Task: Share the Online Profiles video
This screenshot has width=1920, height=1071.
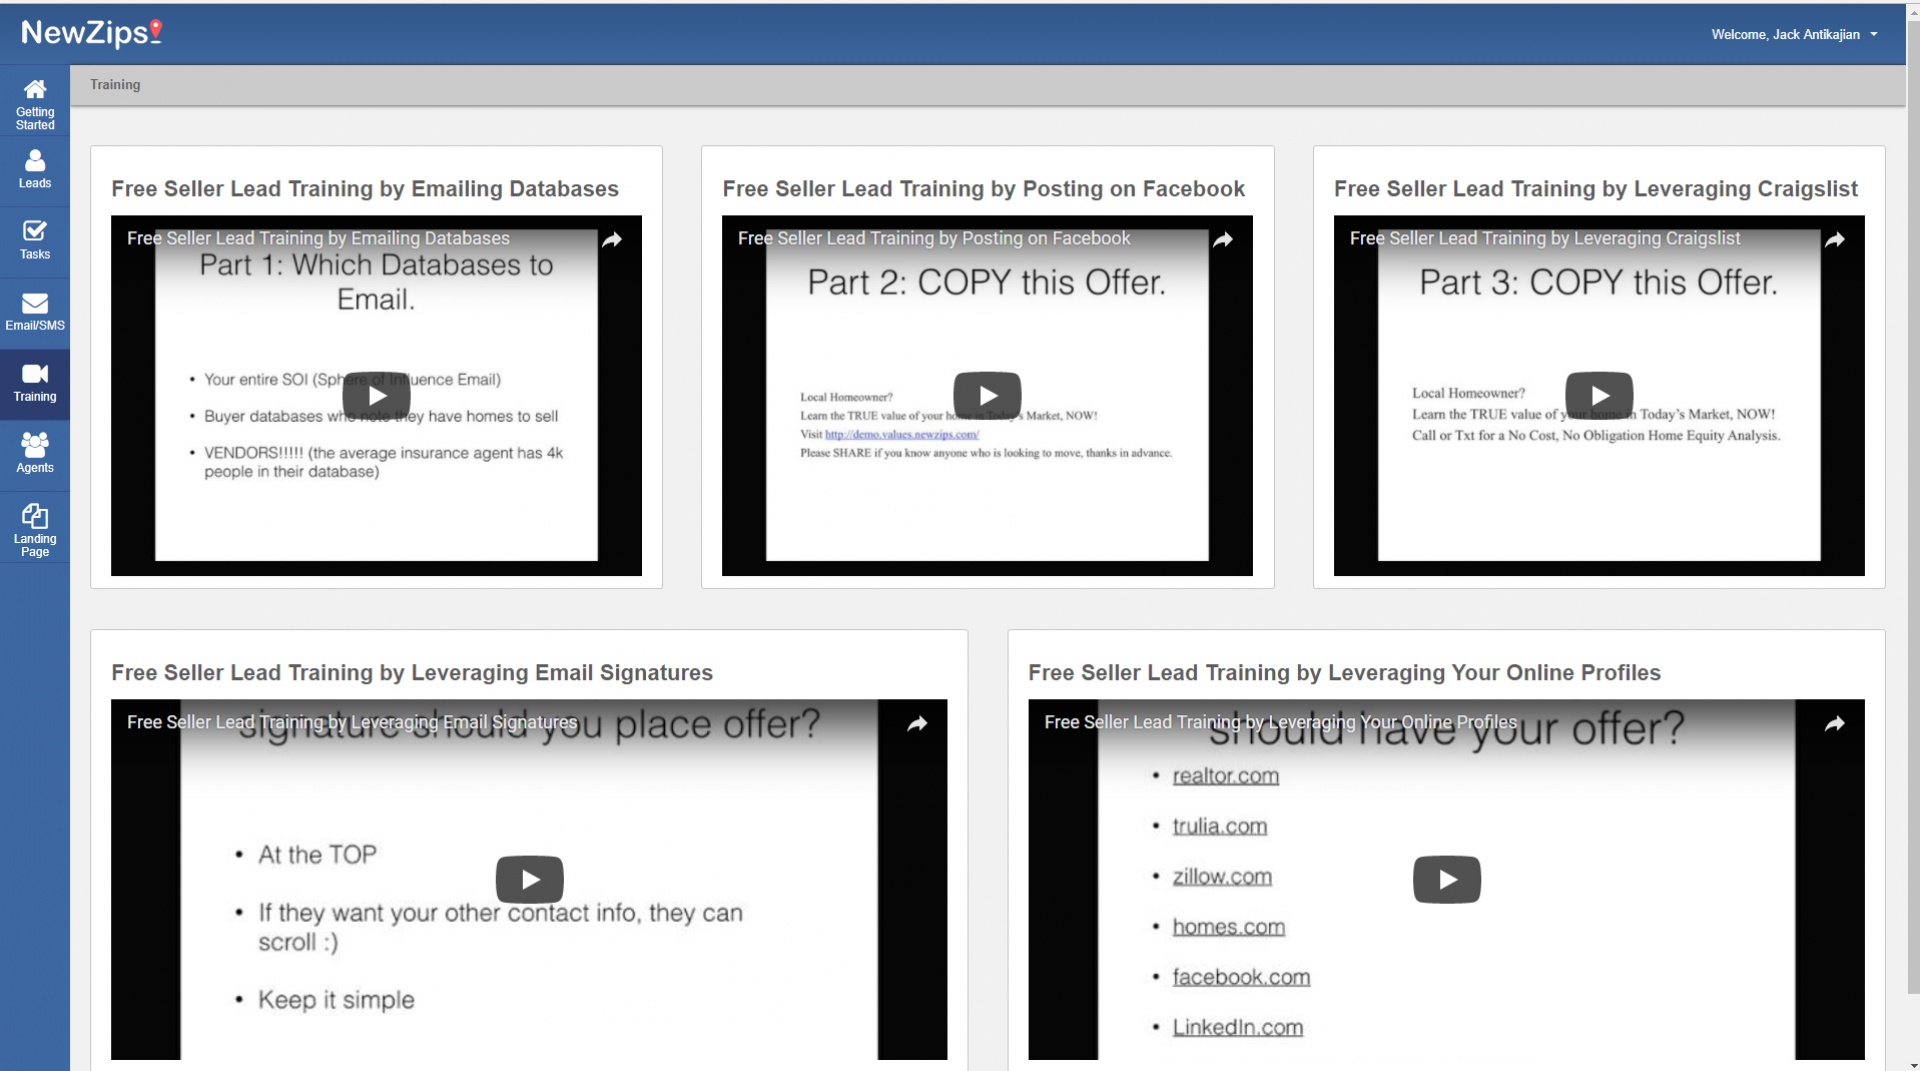Action: pos(1835,724)
